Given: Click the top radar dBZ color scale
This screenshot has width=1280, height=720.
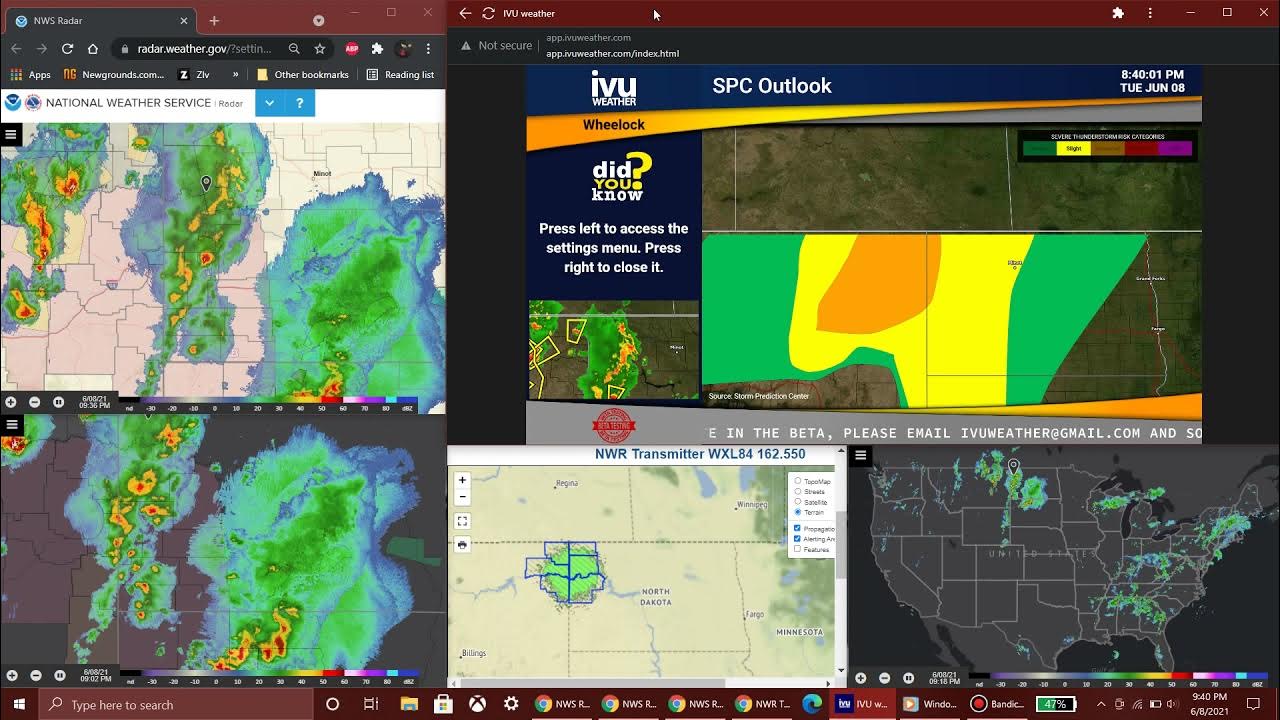Looking at the screenshot, I should tap(268, 402).
